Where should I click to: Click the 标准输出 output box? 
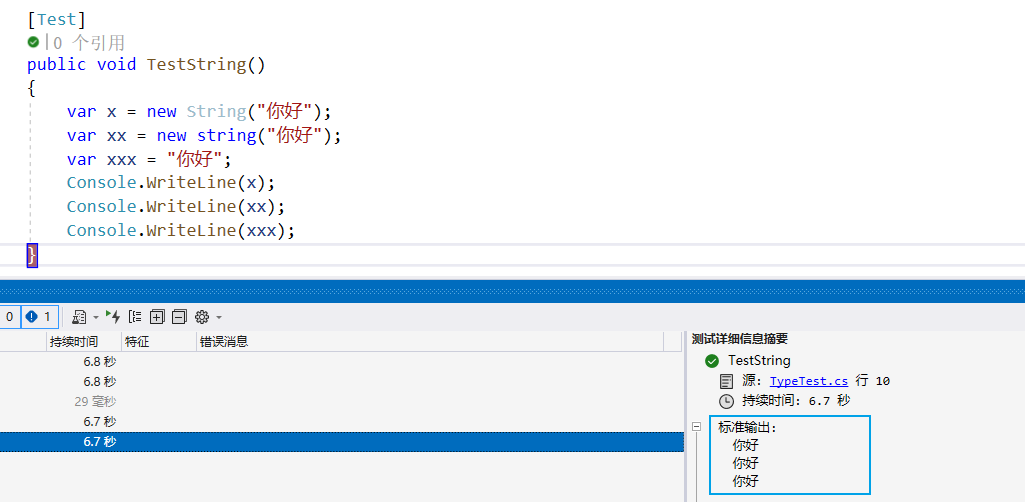(790, 455)
